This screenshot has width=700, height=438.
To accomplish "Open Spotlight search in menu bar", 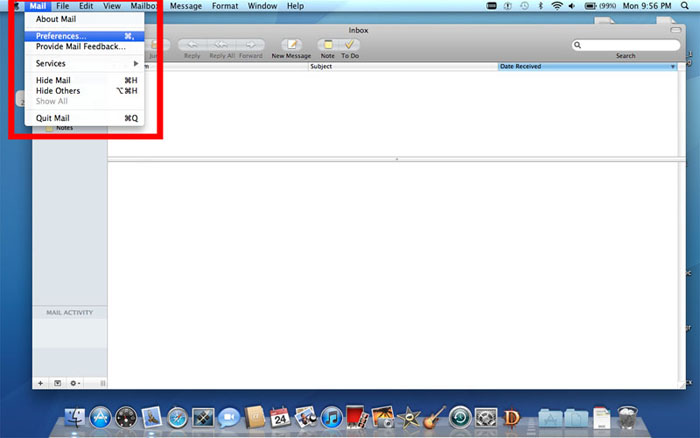I will tap(684, 6).
